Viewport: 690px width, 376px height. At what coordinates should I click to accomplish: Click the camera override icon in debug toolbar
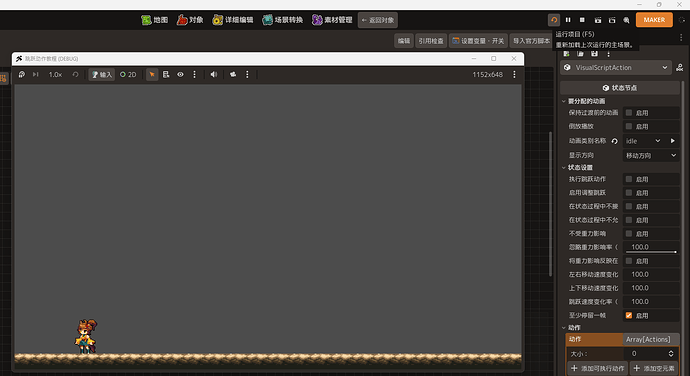click(233, 74)
